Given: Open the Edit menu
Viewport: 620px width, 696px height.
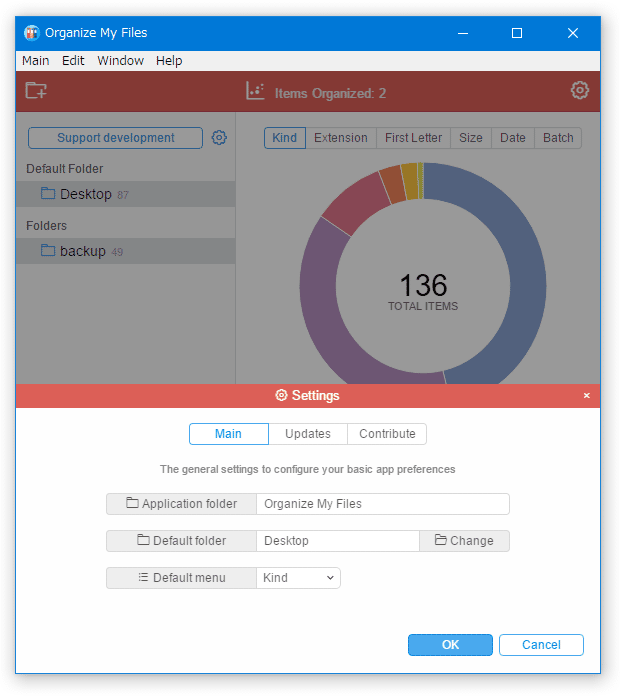Looking at the screenshot, I should pyautogui.click(x=73, y=60).
